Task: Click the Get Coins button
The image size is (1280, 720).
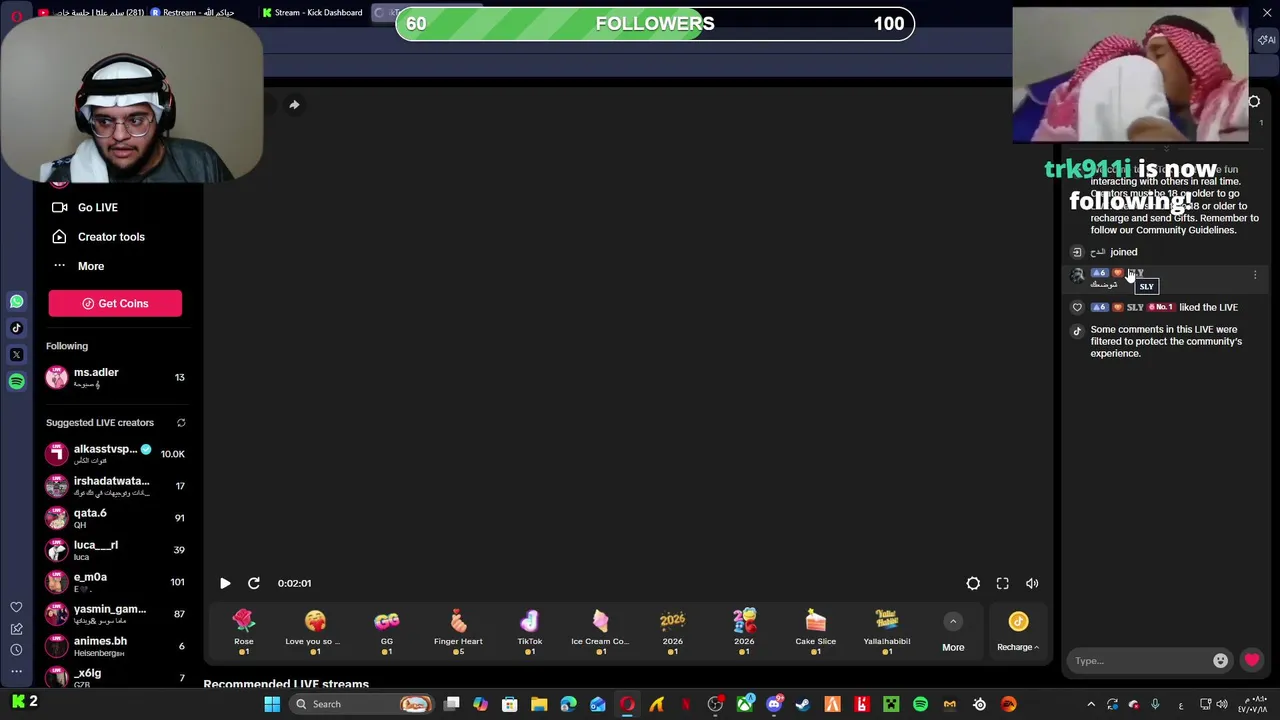Action: pos(115,303)
